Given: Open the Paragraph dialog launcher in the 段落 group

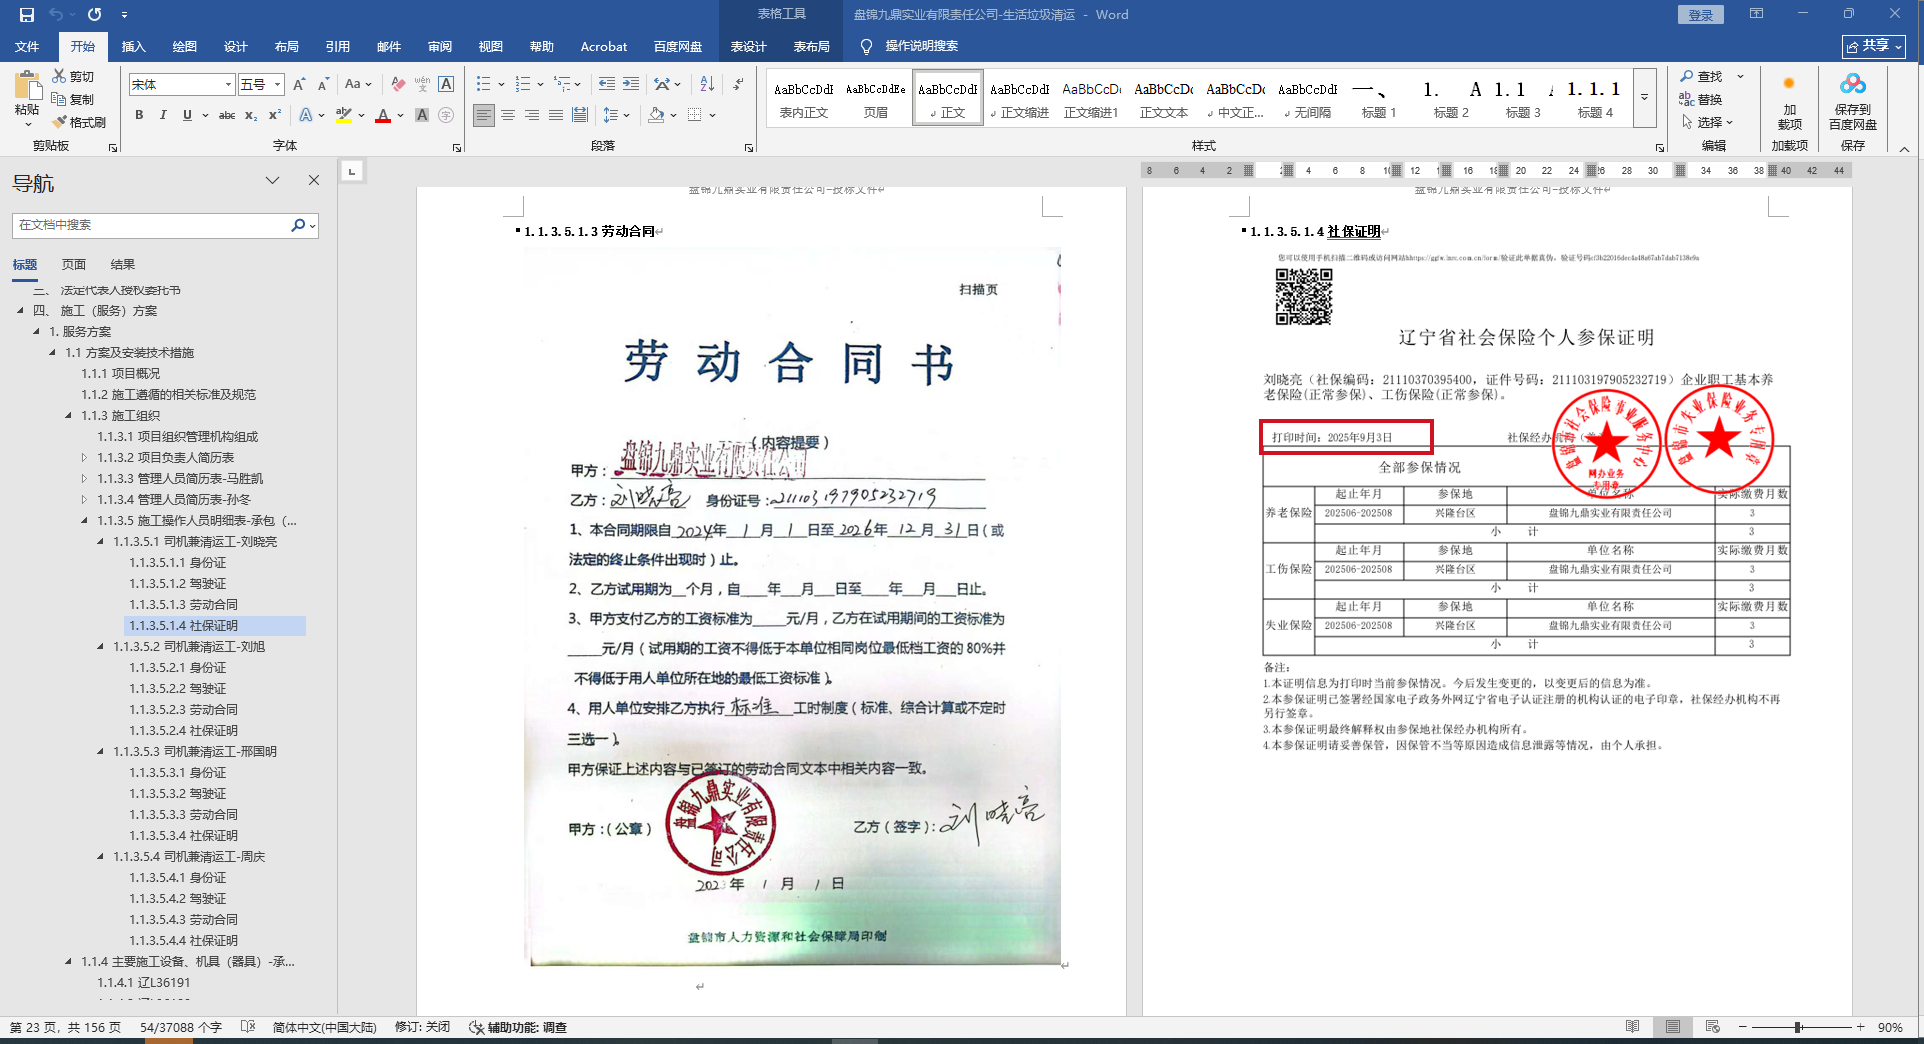Looking at the screenshot, I should [749, 148].
